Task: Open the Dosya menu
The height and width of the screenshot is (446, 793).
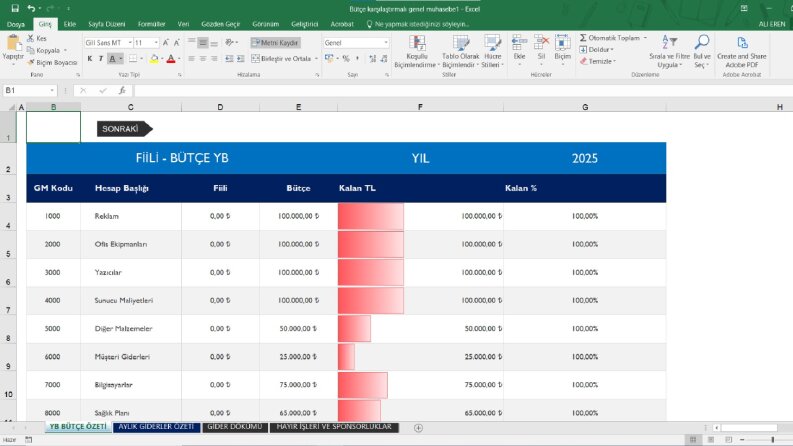Action: point(16,24)
